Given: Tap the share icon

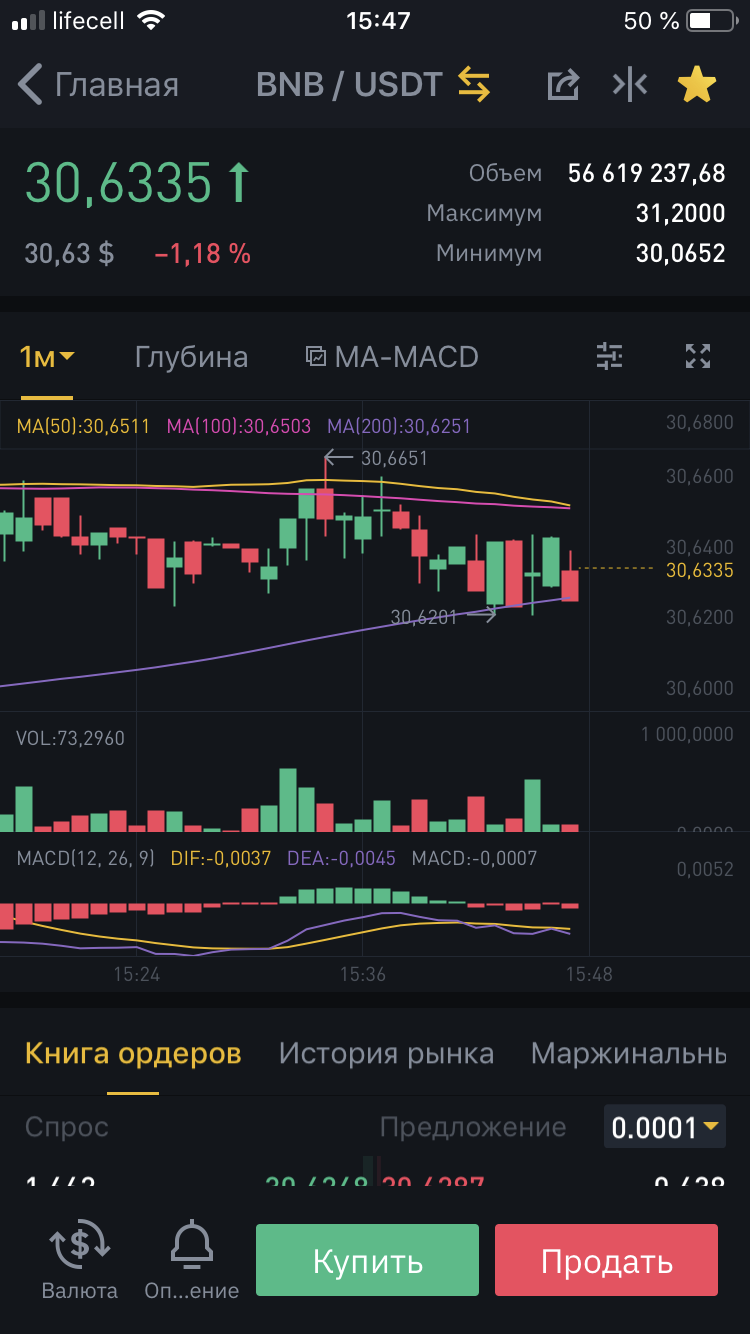Looking at the screenshot, I should (x=563, y=85).
